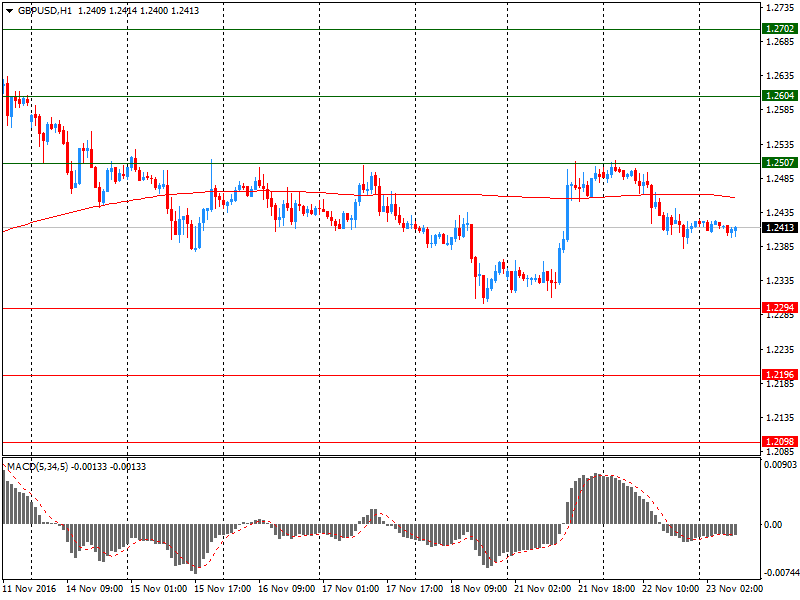Click the 16 Nov 09:00 time label

[286, 589]
